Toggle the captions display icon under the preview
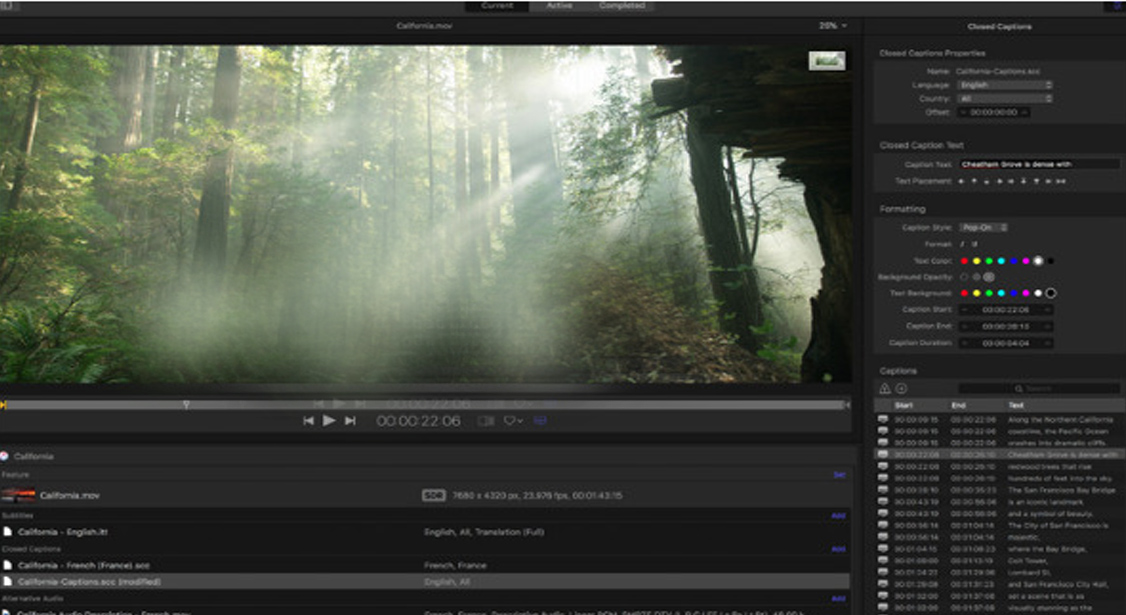 click(540, 421)
